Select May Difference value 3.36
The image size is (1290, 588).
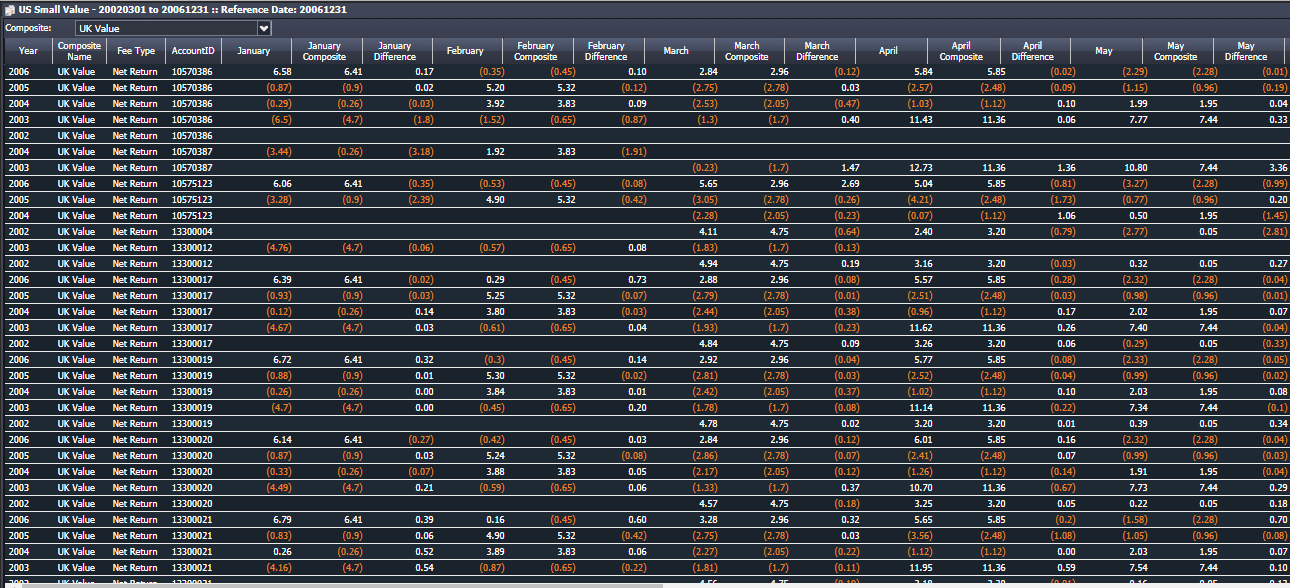click(x=1276, y=168)
